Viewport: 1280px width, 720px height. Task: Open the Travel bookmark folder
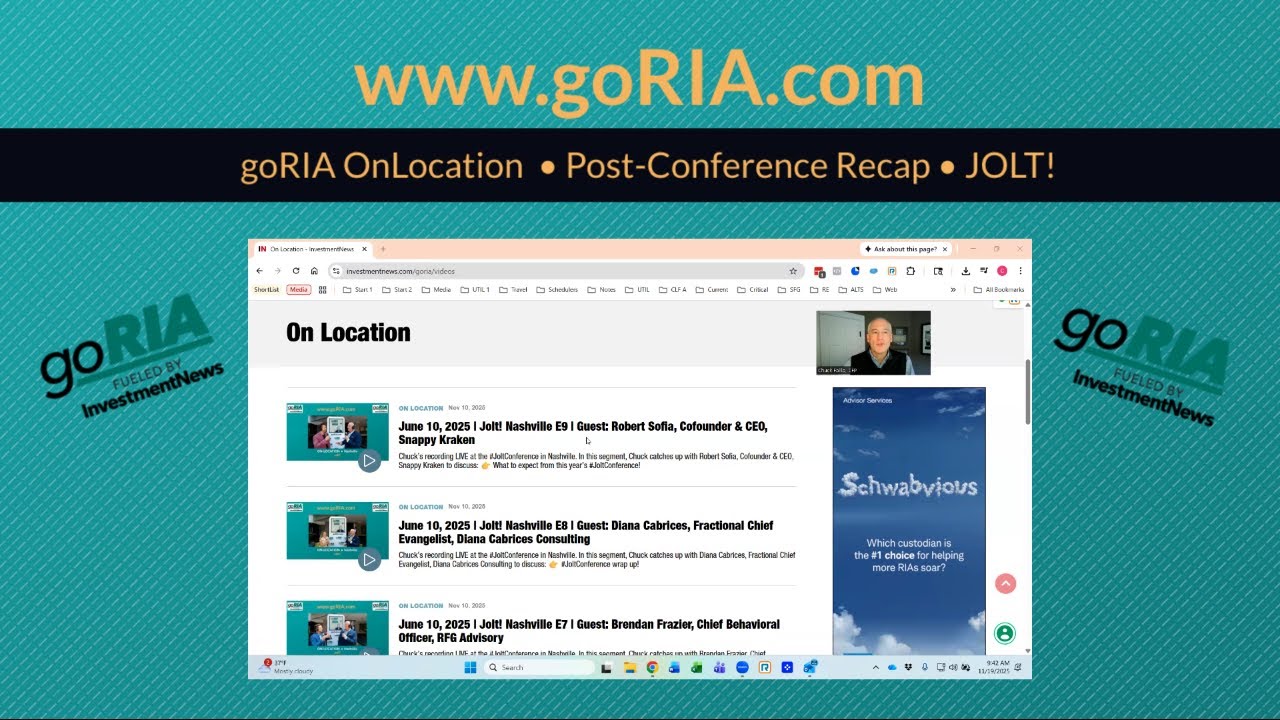[x=513, y=290]
